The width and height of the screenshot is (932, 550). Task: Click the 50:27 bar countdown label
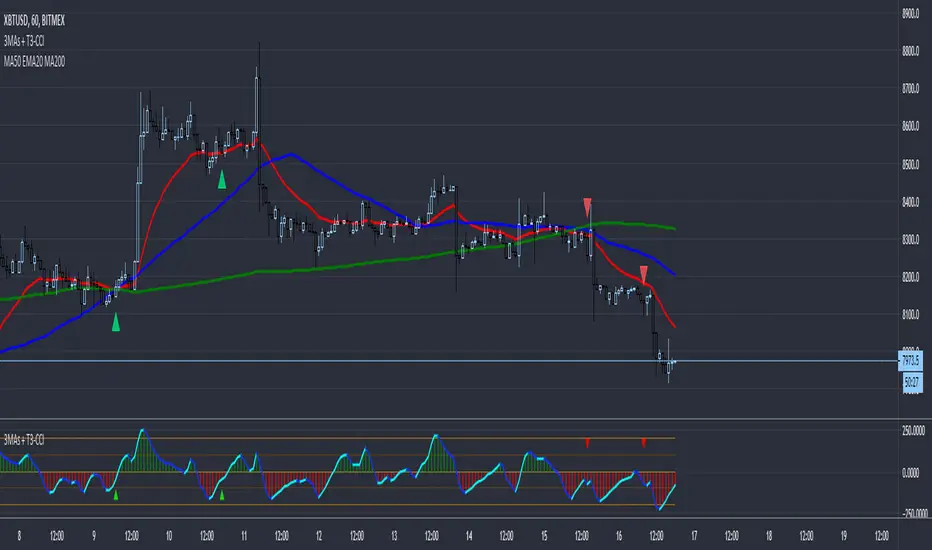tap(912, 382)
